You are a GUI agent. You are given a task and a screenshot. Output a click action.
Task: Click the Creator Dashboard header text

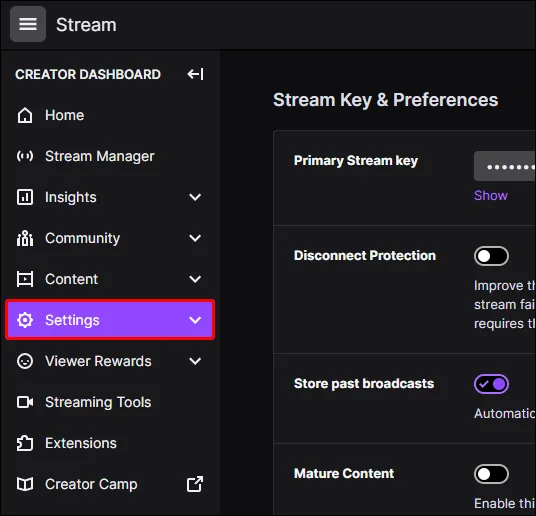pos(88,74)
